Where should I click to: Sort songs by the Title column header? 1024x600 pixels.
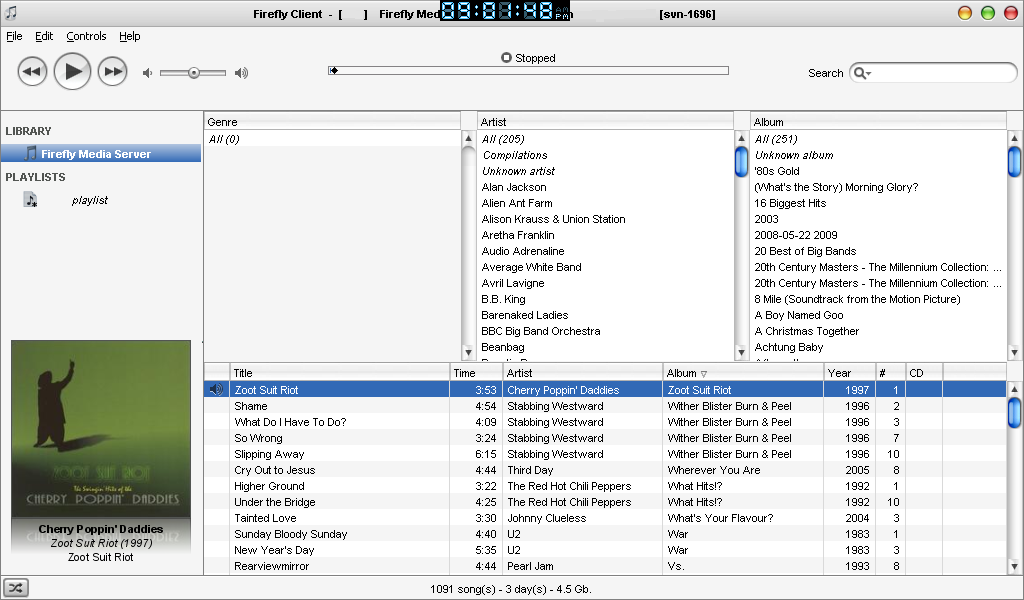[340, 373]
